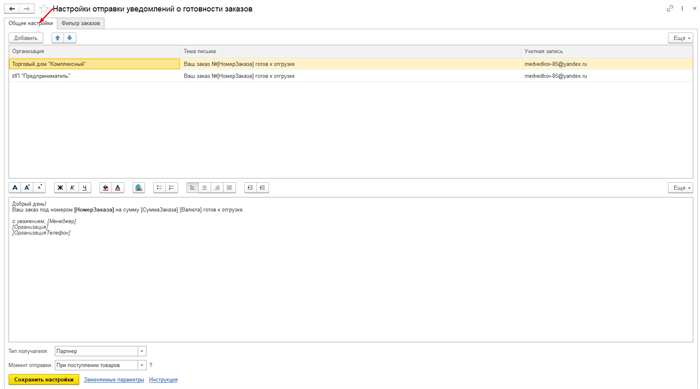700x389 pixels.
Task: Copy link to this form icon
Action: coord(669,8)
